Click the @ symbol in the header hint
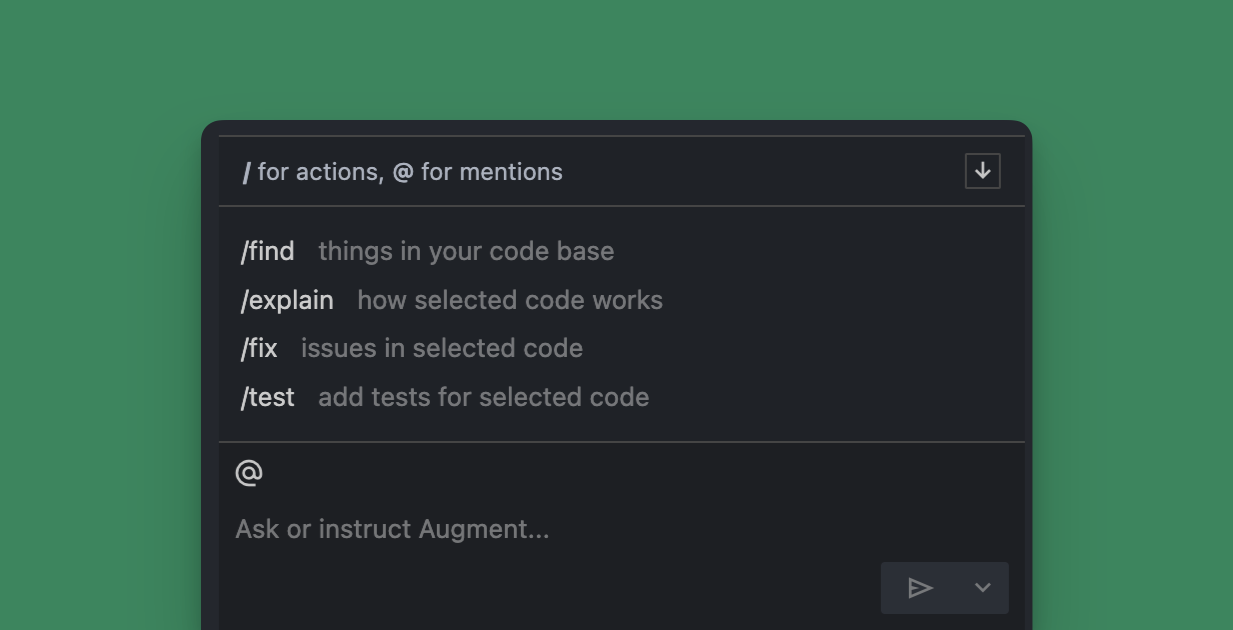The width and height of the screenshot is (1233, 630). (402, 172)
